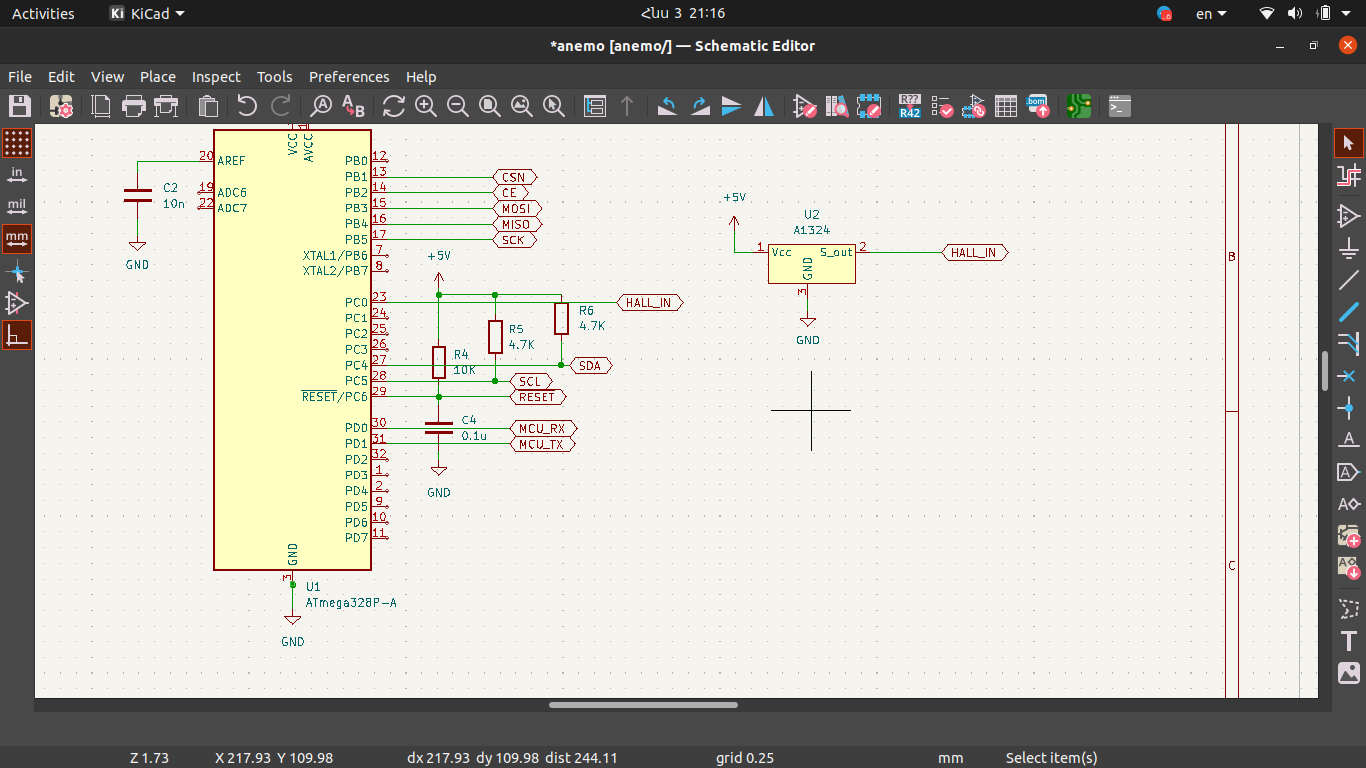Choose the Add wire tool
The image size is (1366, 768).
1348,280
